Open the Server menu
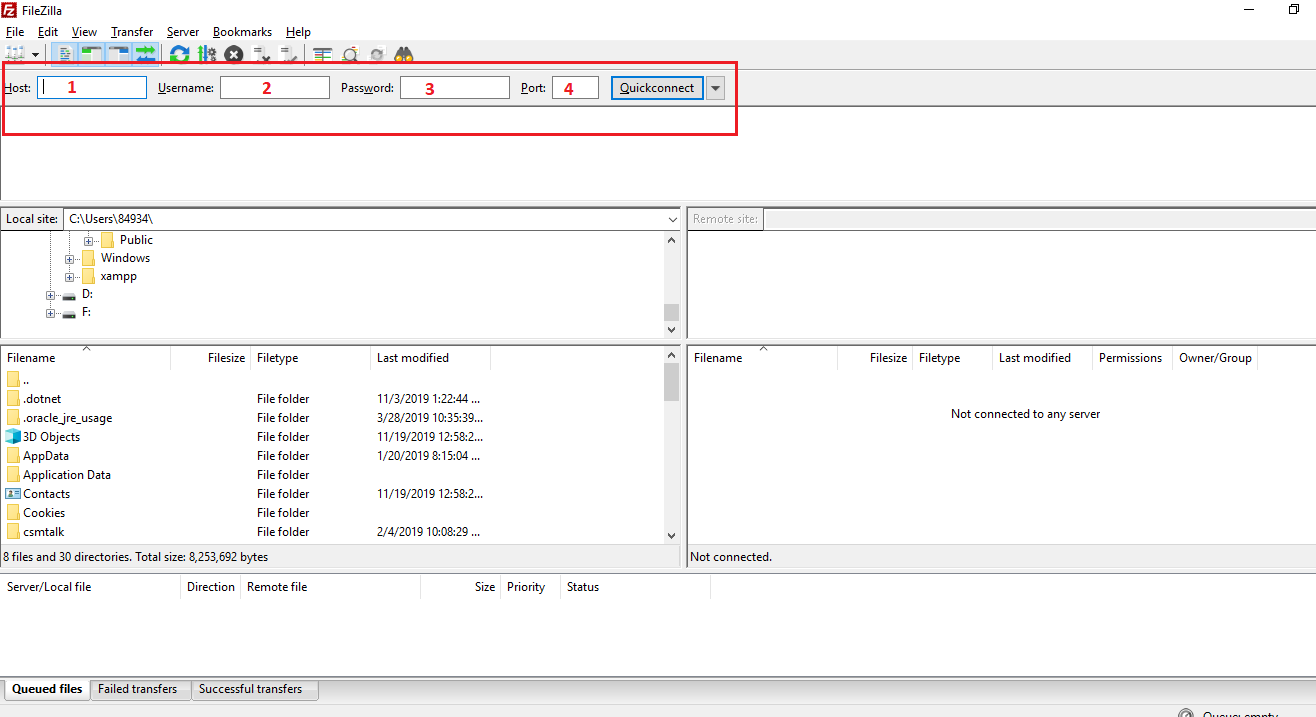Screen dimensions: 1316x717 tap(183, 32)
